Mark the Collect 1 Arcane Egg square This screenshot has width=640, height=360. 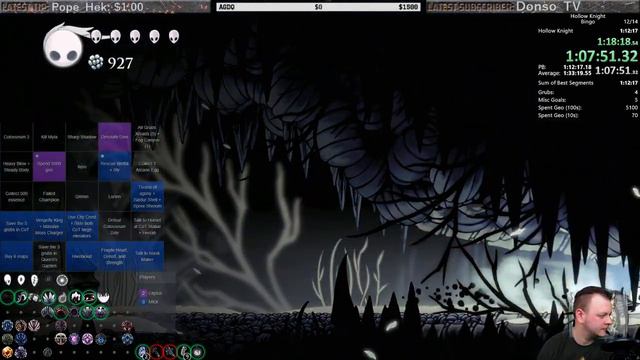coord(147,167)
